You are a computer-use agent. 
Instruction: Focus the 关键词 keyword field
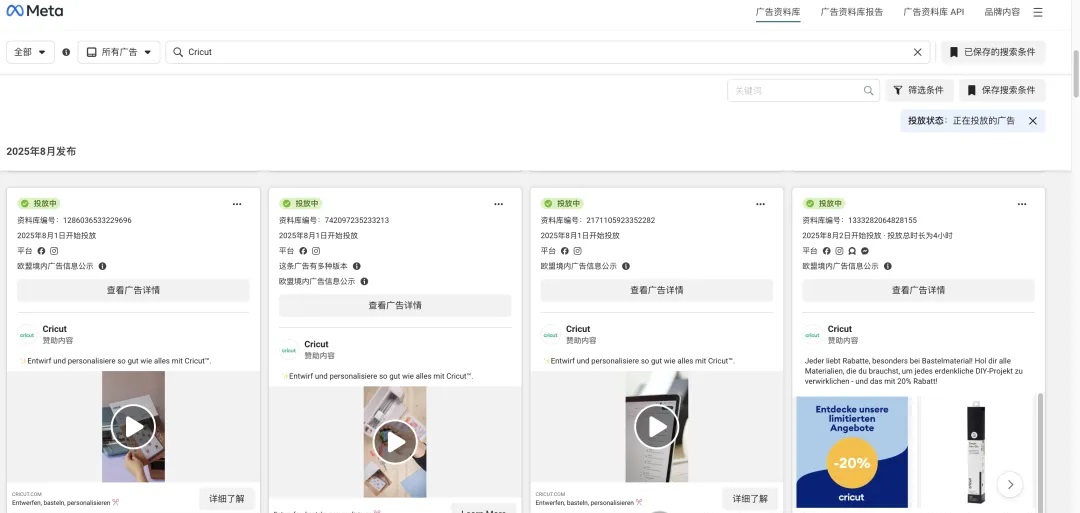[803, 90]
